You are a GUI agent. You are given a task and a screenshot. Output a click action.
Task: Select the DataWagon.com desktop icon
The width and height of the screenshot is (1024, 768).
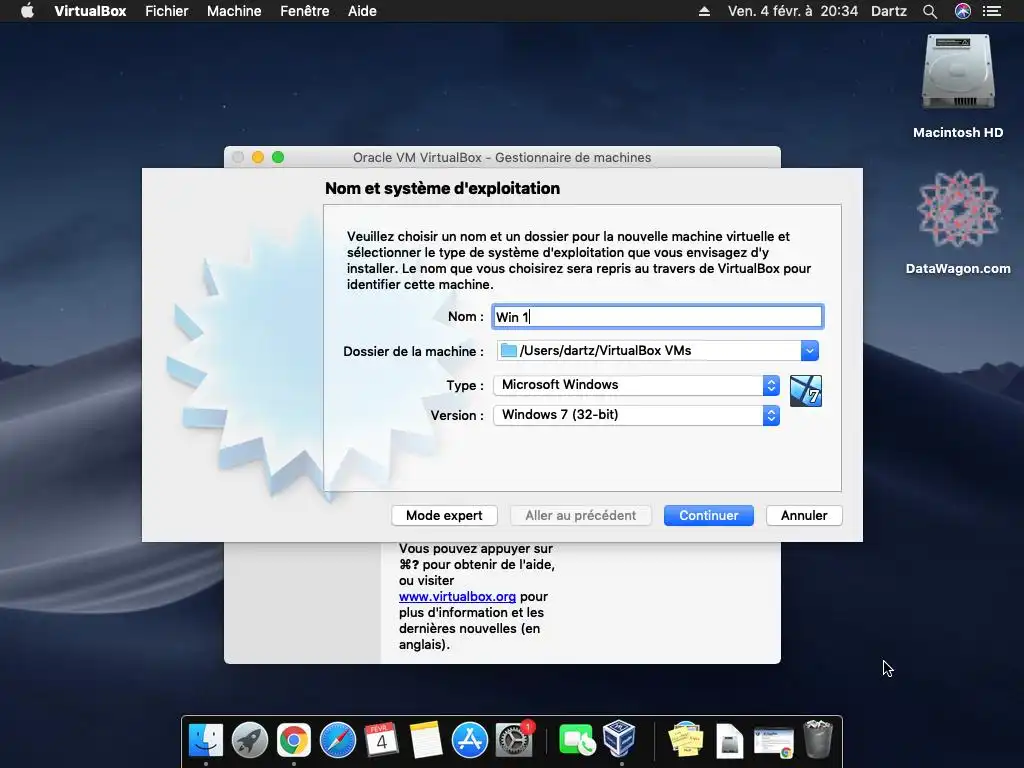958,210
